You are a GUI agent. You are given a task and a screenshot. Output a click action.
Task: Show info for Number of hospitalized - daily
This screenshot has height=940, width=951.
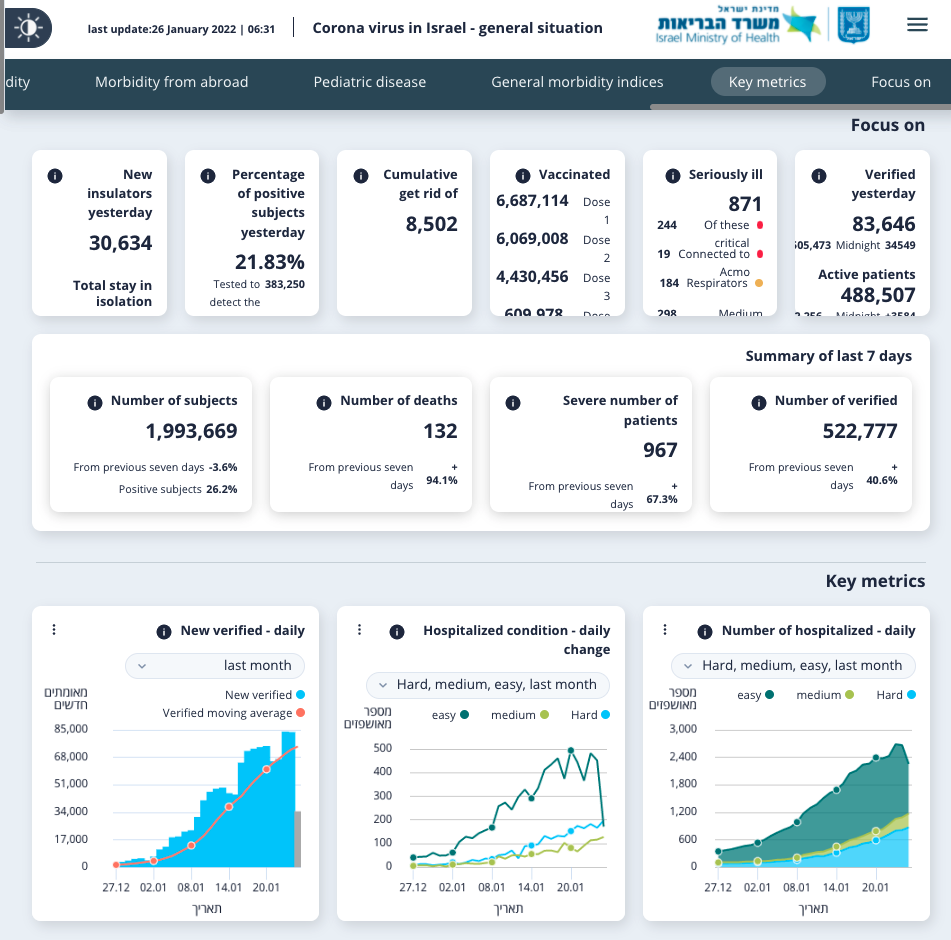(705, 632)
